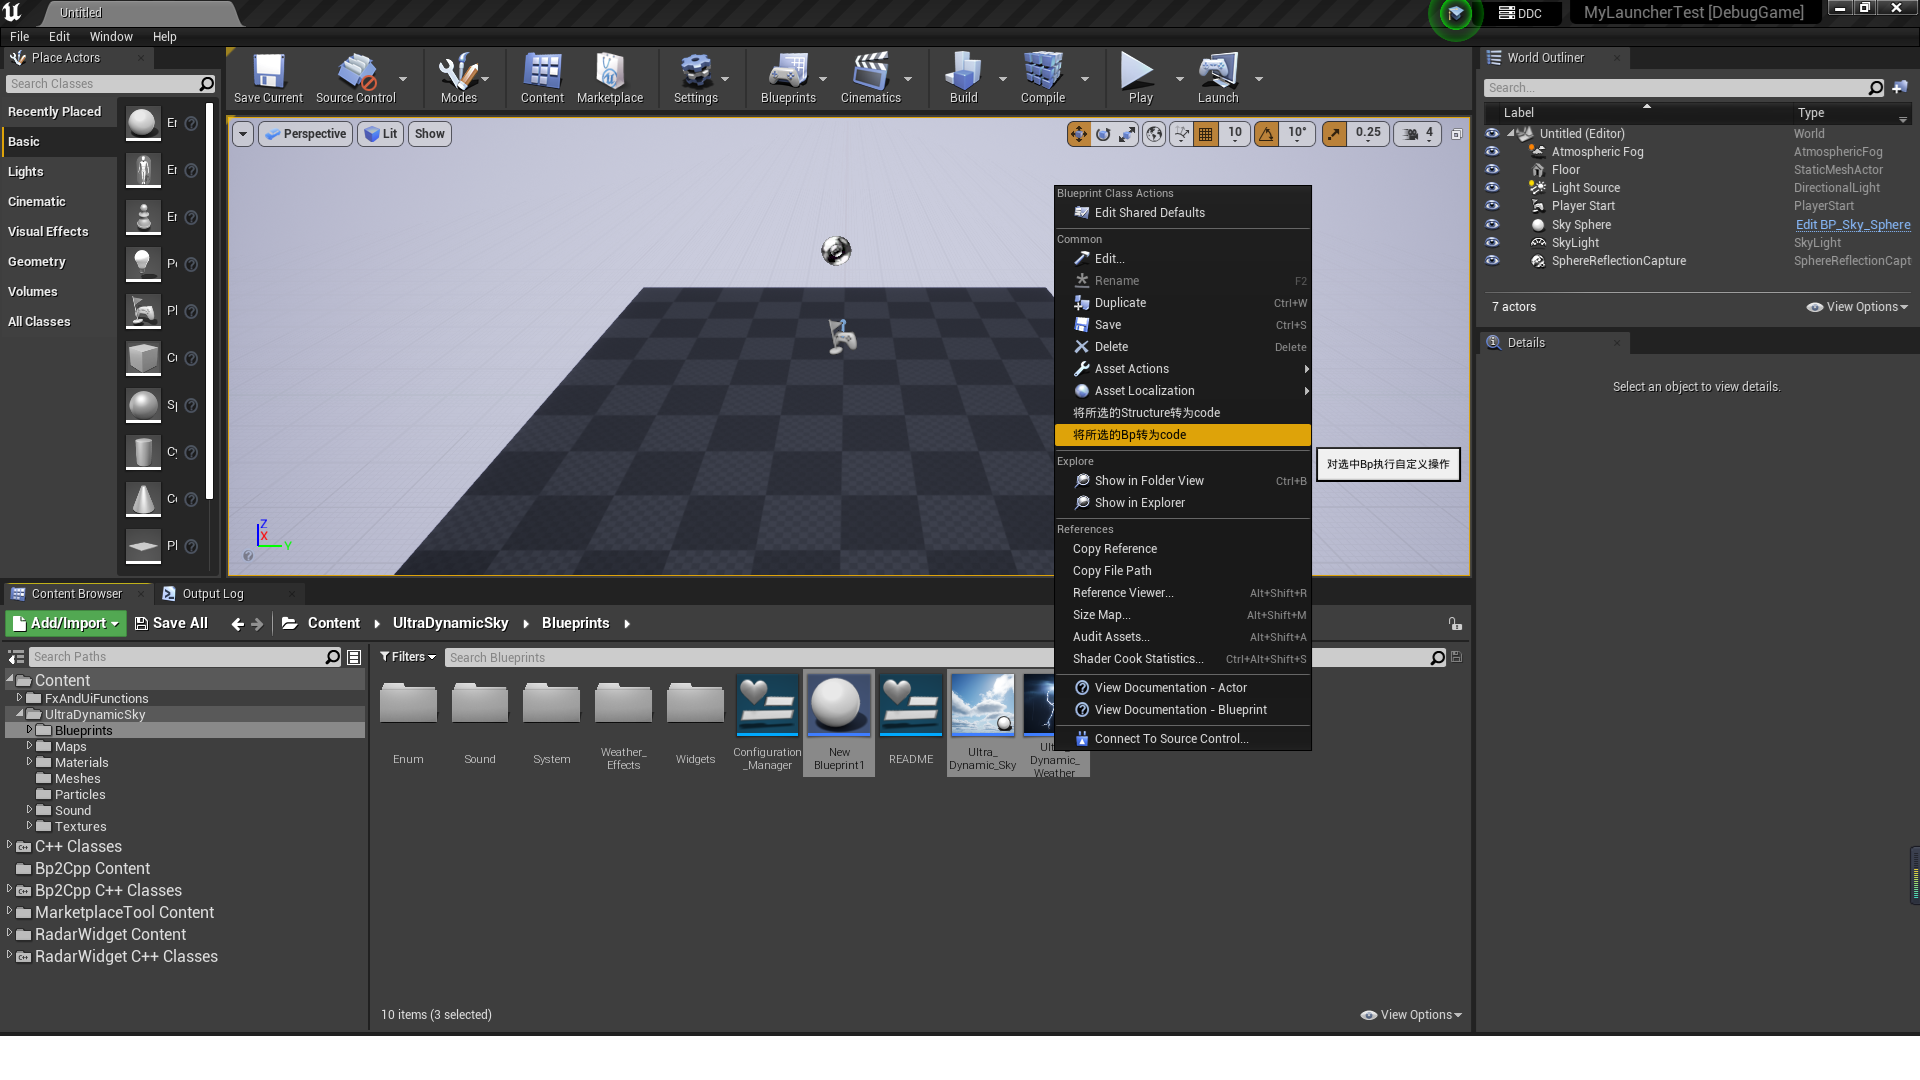Viewport: 1920px width, 1080px height.
Task: Click the Search Blueprints input field
Action: [x=936, y=658]
